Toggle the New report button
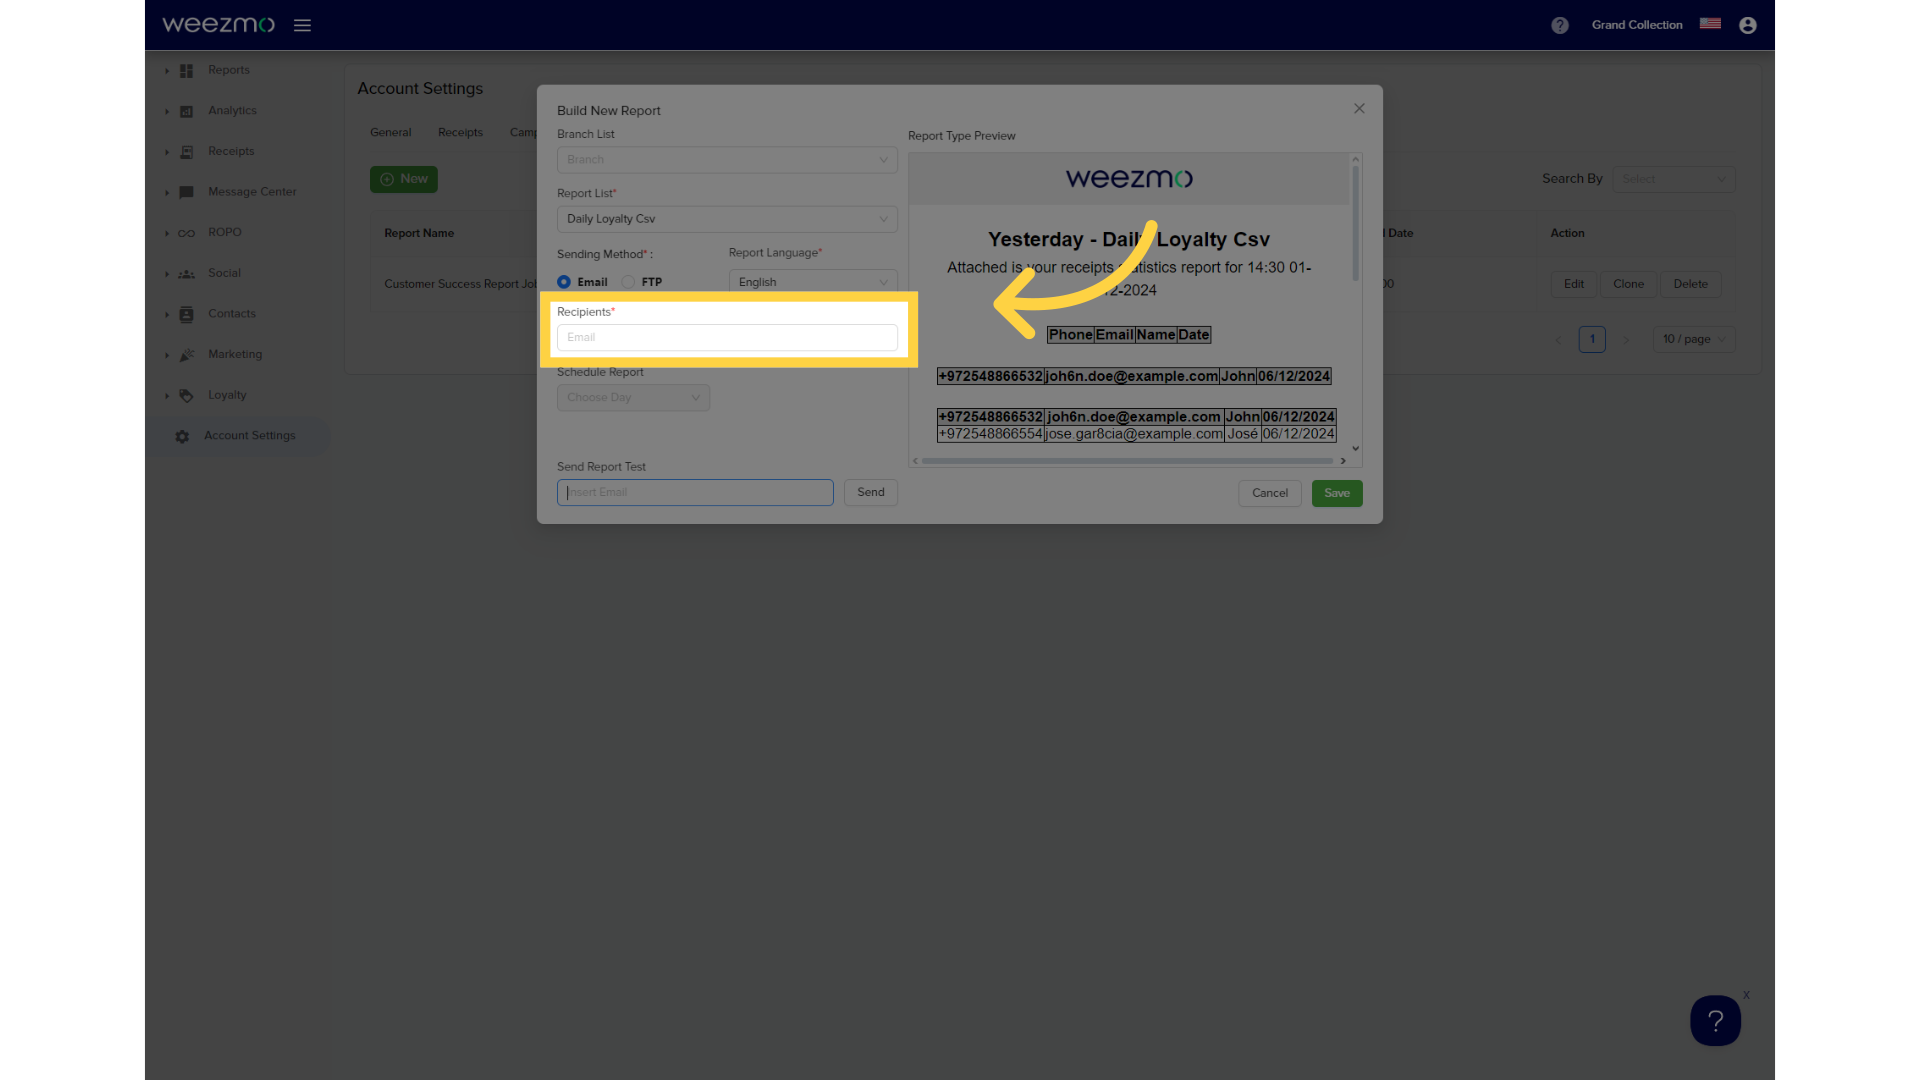 pyautogui.click(x=404, y=178)
